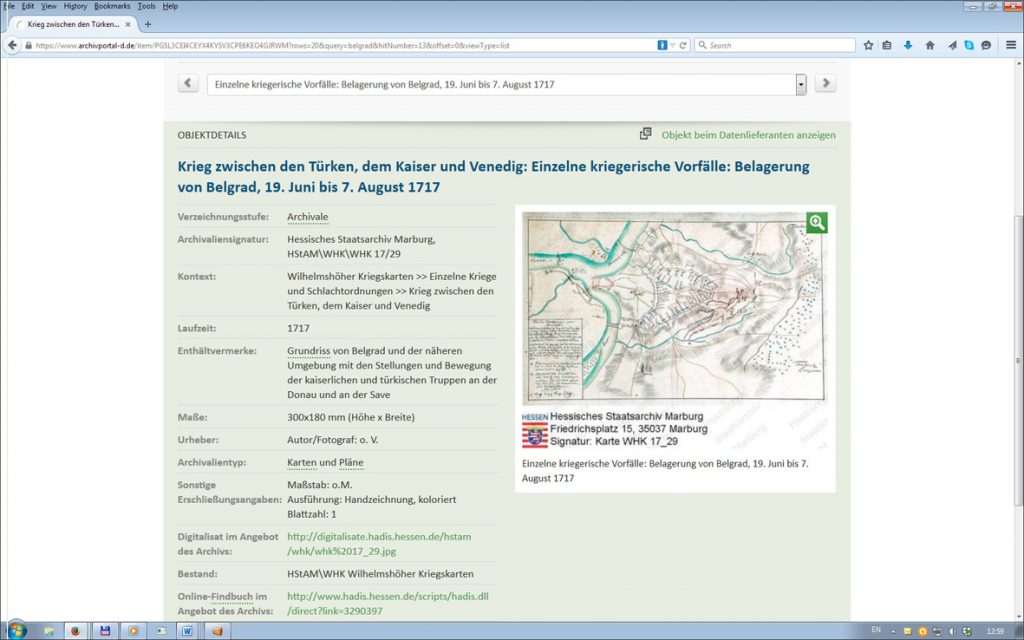Screen dimensions: 1024x640
Task: Click 'Objekt beim Datenlieferanten anzeigen' link
Action: (748, 135)
